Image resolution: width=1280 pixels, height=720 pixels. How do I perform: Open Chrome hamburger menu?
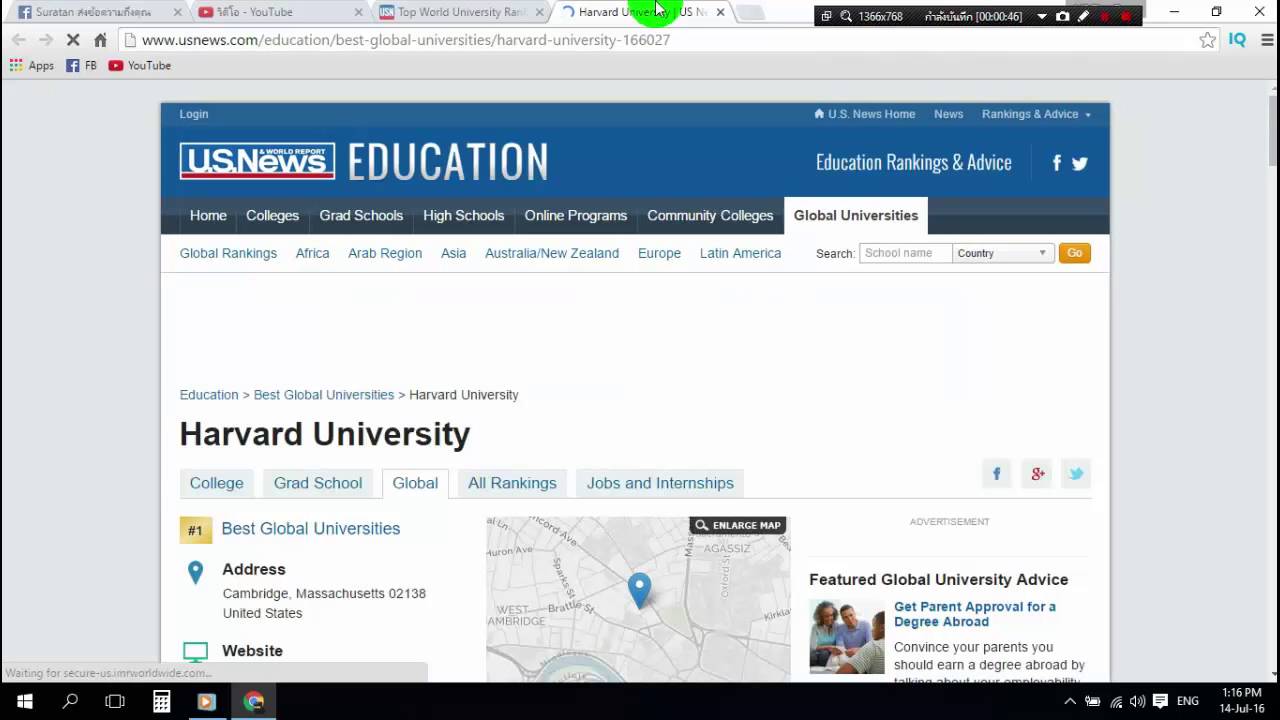coord(1267,40)
